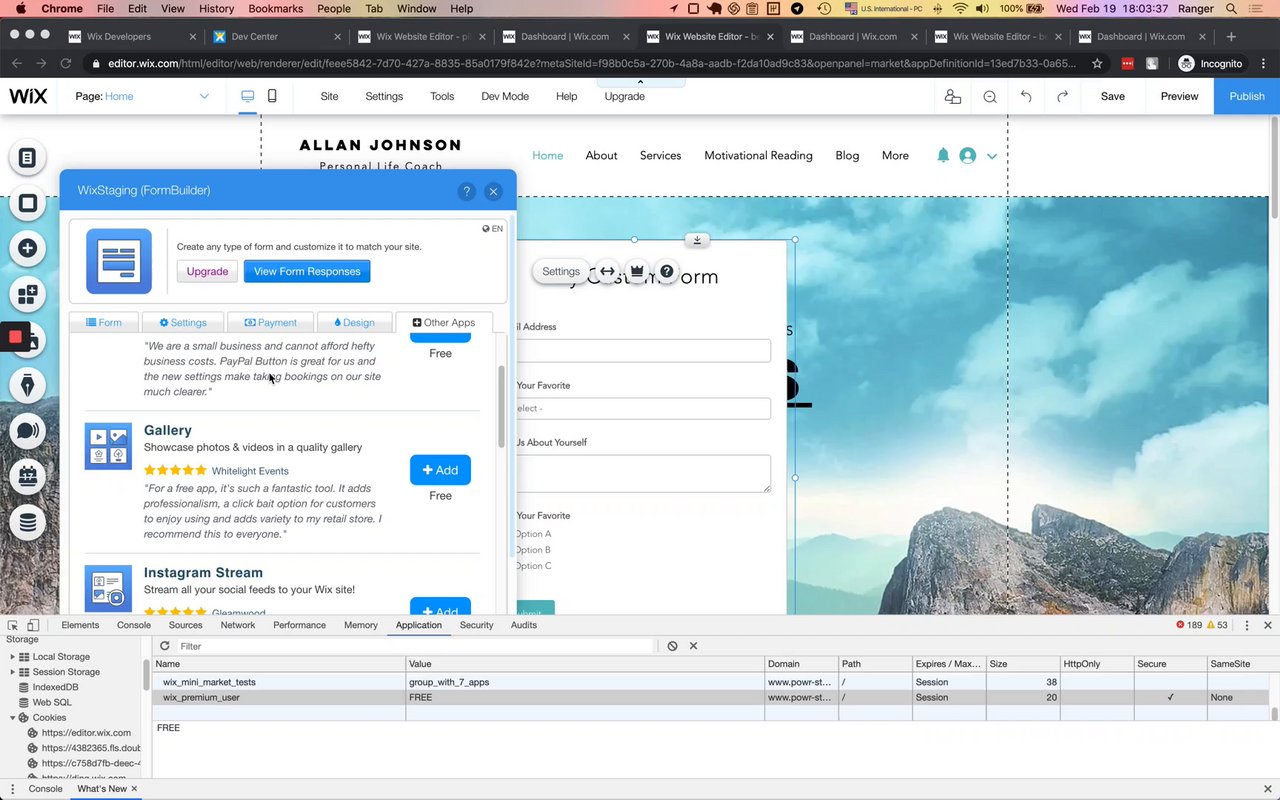Click the Other Apps list scrollbar
Image resolution: width=1280 pixels, height=800 pixels.
[502, 407]
